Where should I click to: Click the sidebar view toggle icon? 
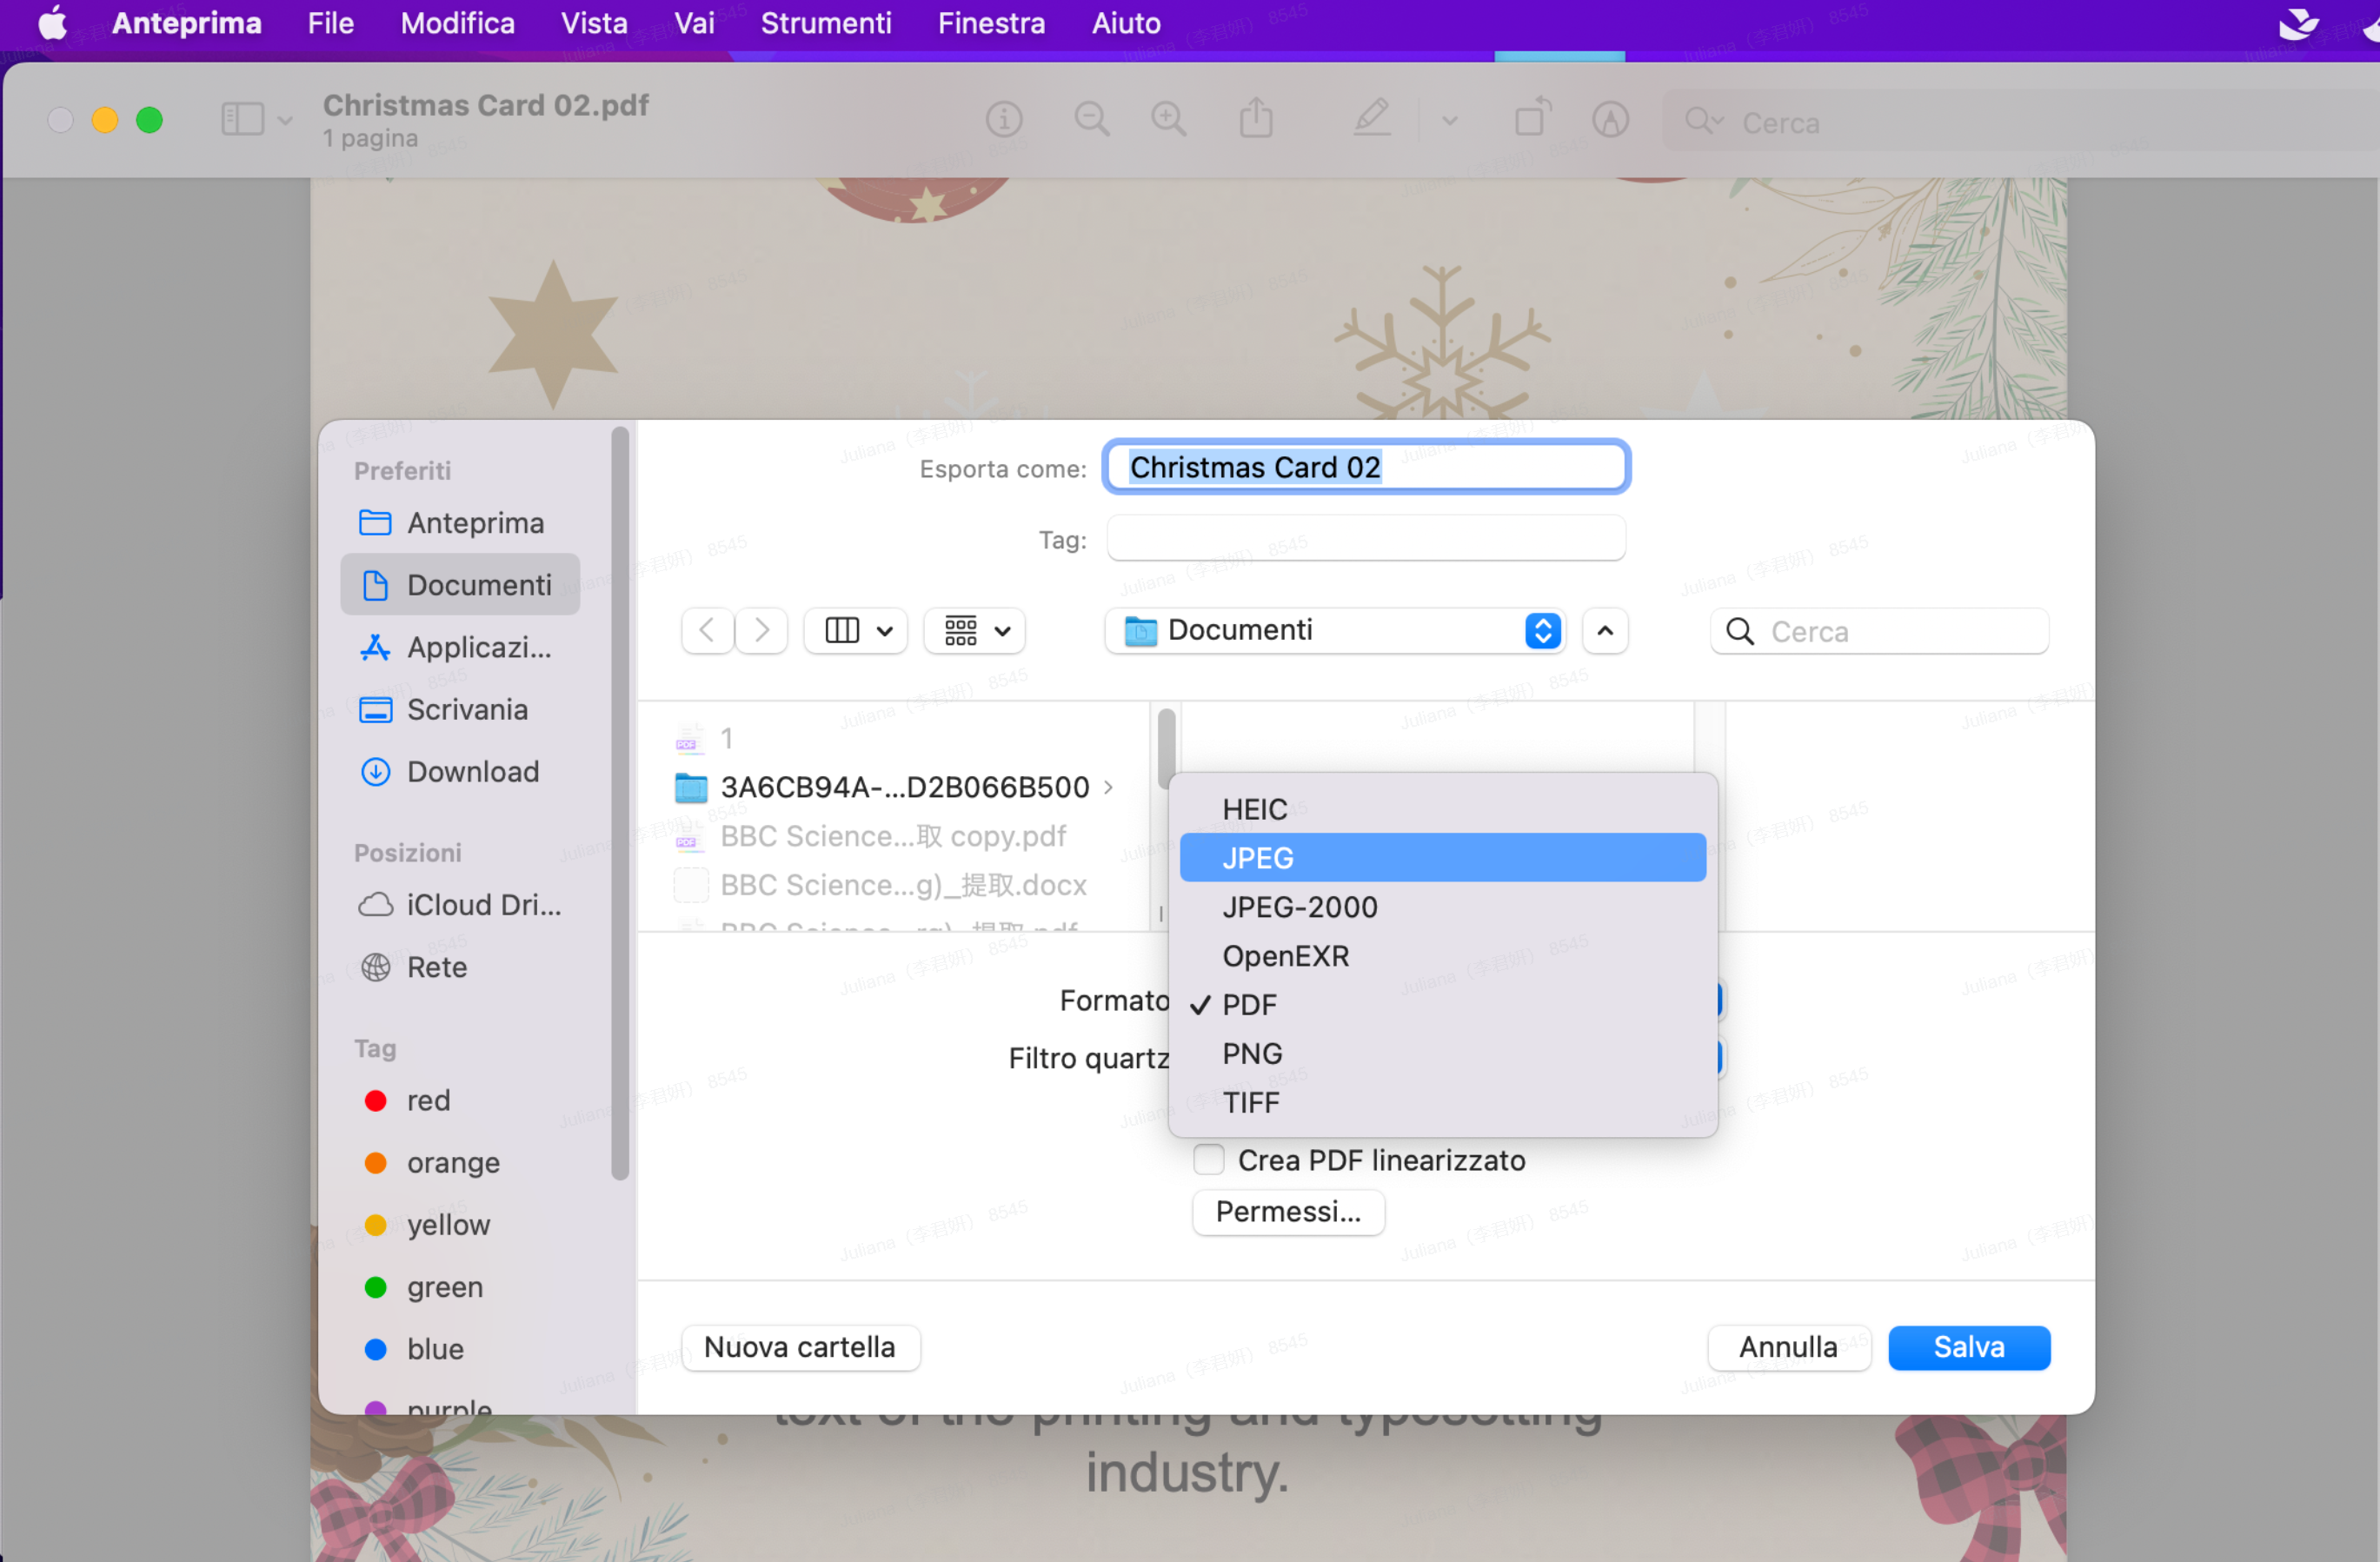[x=242, y=120]
